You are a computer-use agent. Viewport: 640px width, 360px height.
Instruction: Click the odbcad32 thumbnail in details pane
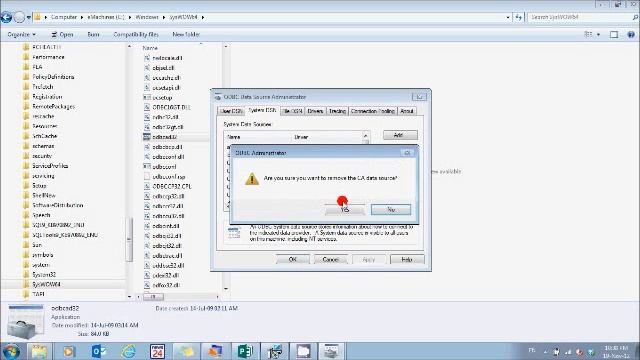[x=26, y=322]
